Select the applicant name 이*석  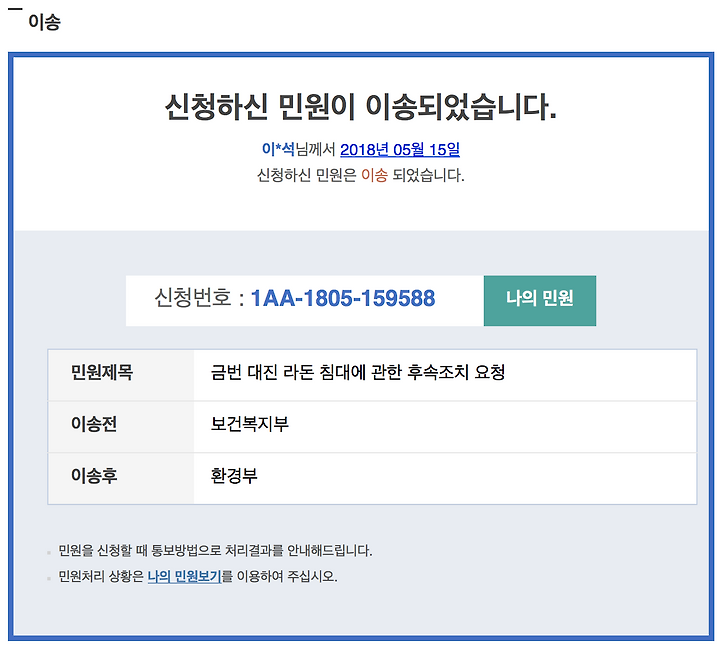pyautogui.click(x=278, y=149)
